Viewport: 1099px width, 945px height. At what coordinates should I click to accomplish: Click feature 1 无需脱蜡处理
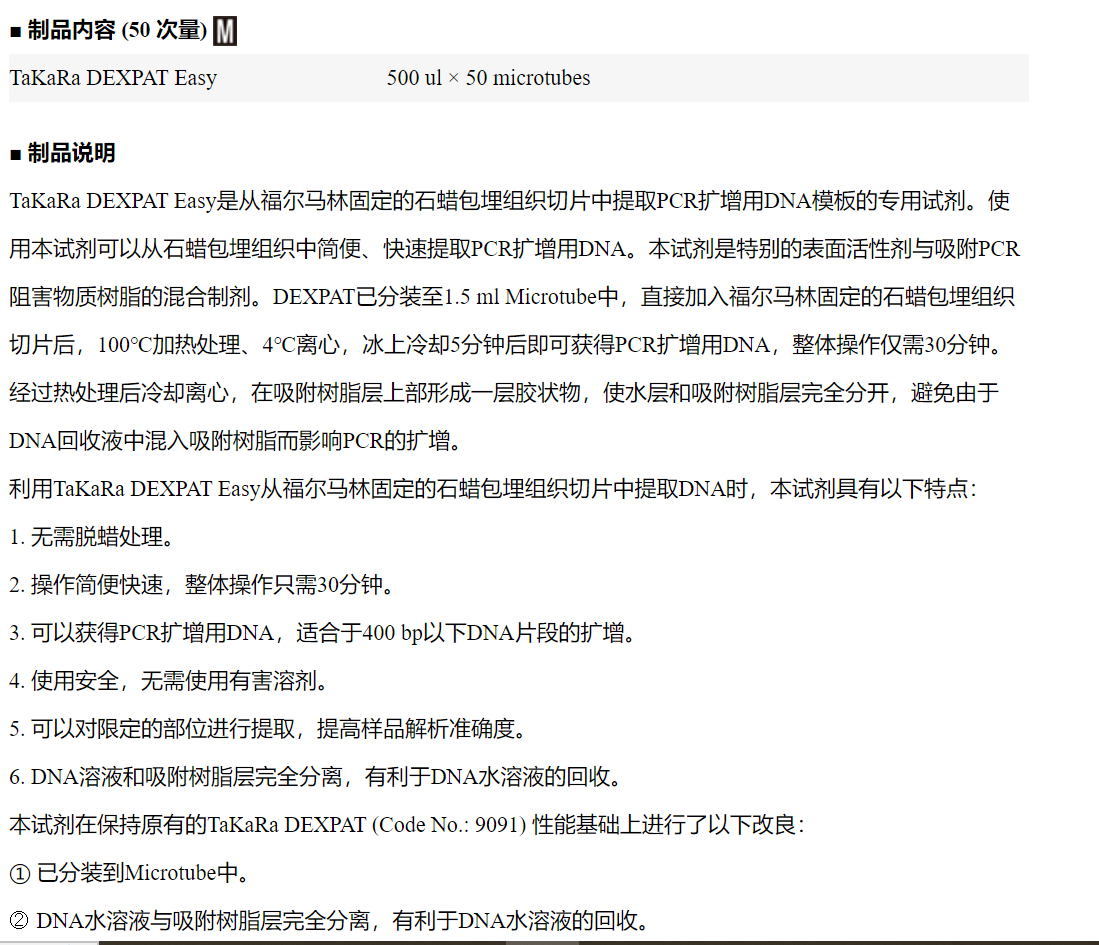coord(93,537)
